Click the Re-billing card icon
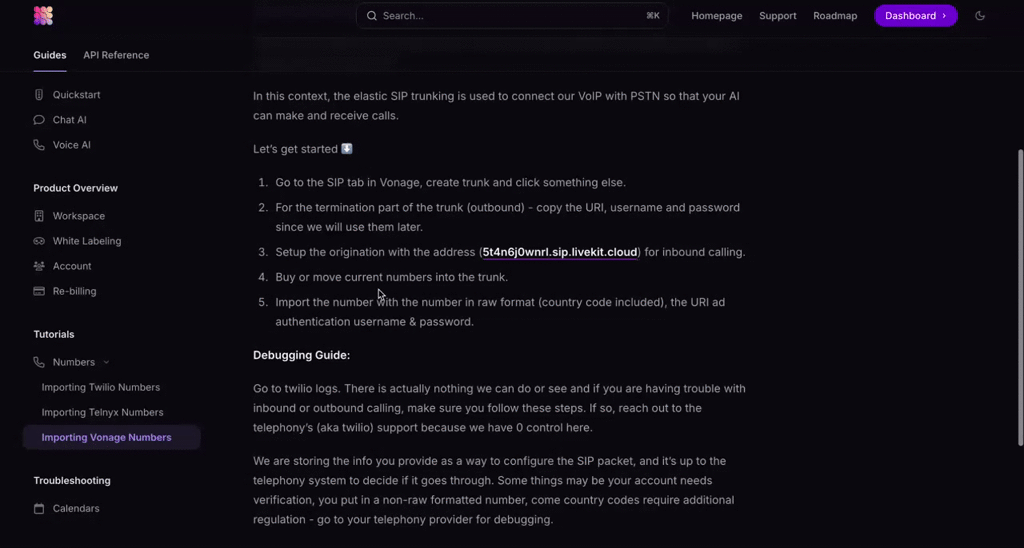Screen dimensions: 1024x548 click(39, 291)
